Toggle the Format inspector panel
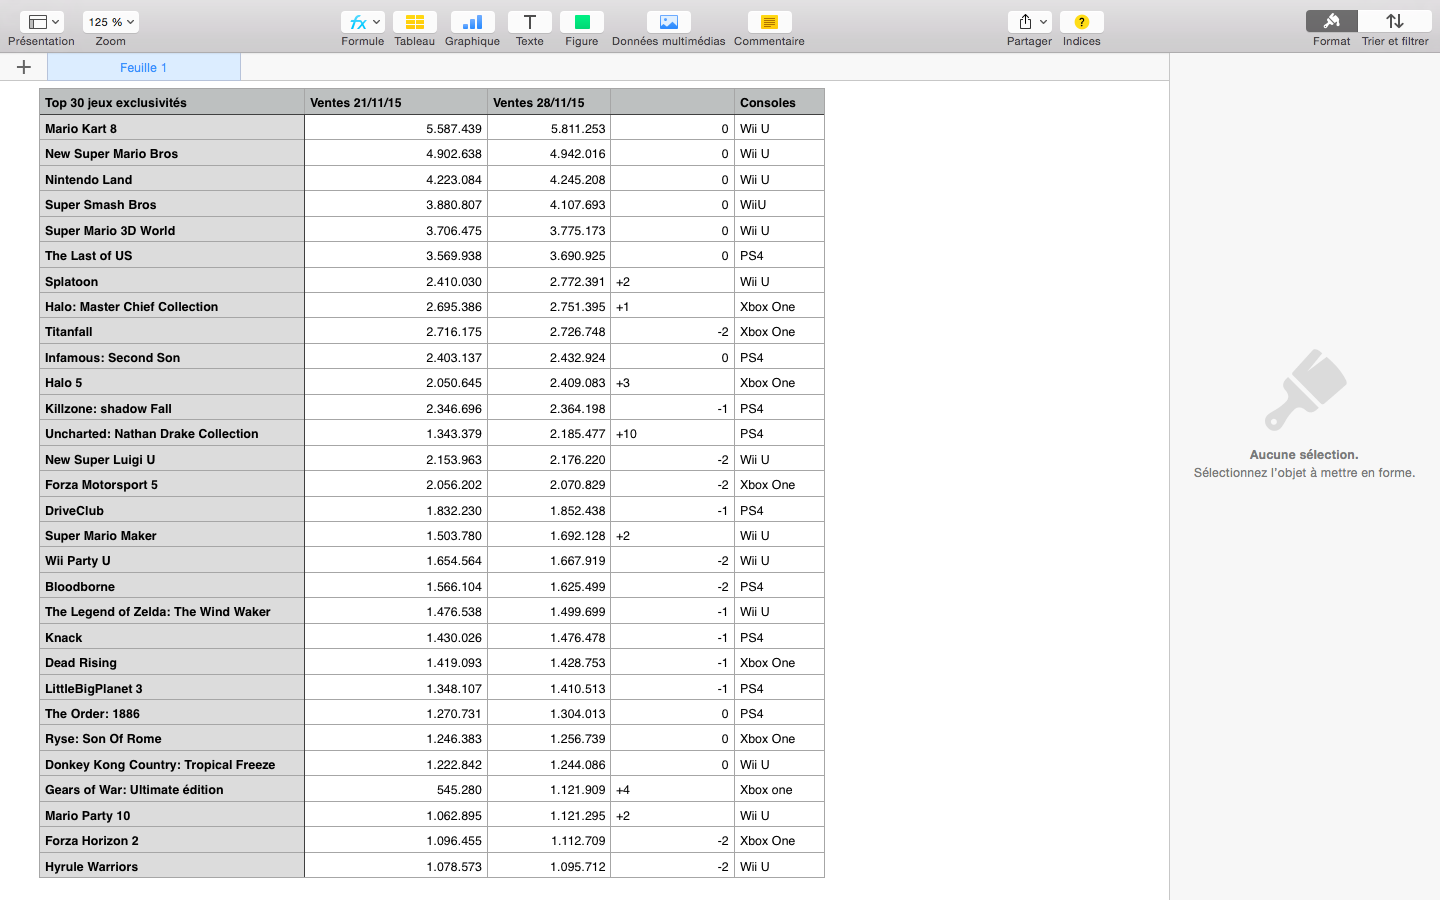The height and width of the screenshot is (900, 1440). (1332, 21)
